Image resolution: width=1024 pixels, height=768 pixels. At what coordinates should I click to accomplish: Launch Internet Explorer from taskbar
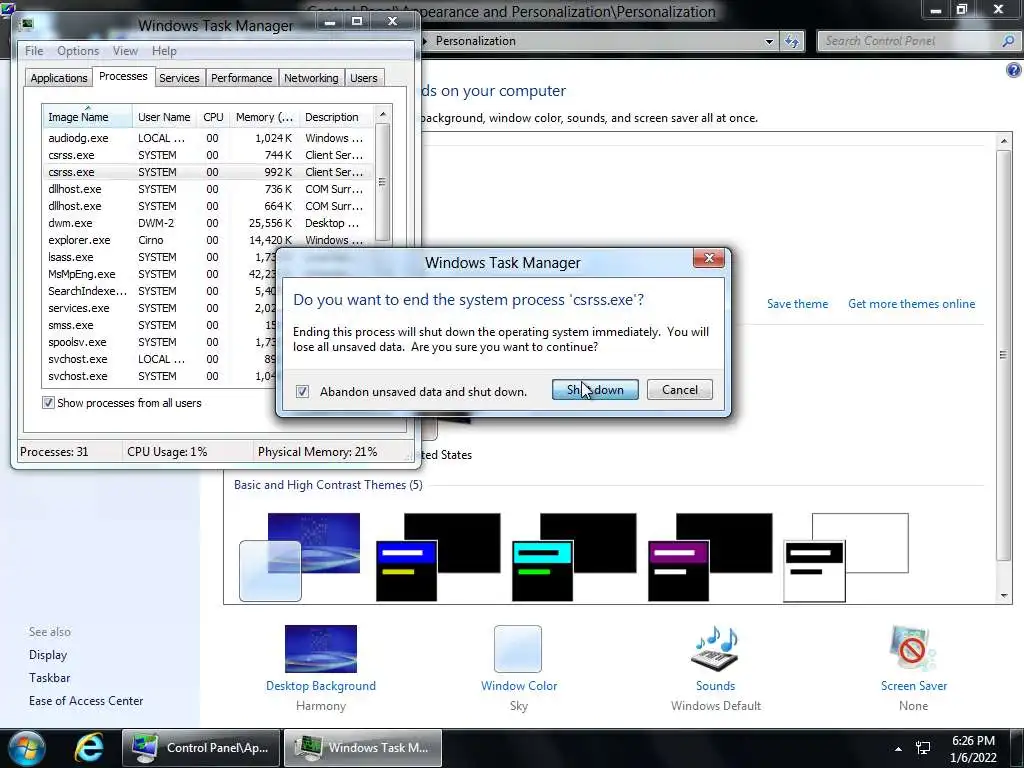(89, 748)
